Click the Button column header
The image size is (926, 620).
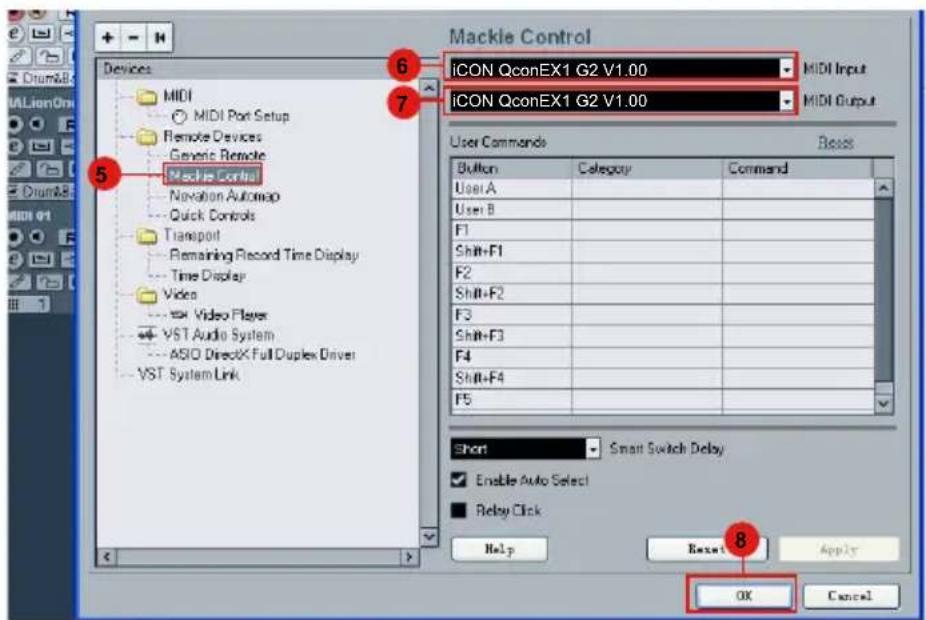(511, 168)
